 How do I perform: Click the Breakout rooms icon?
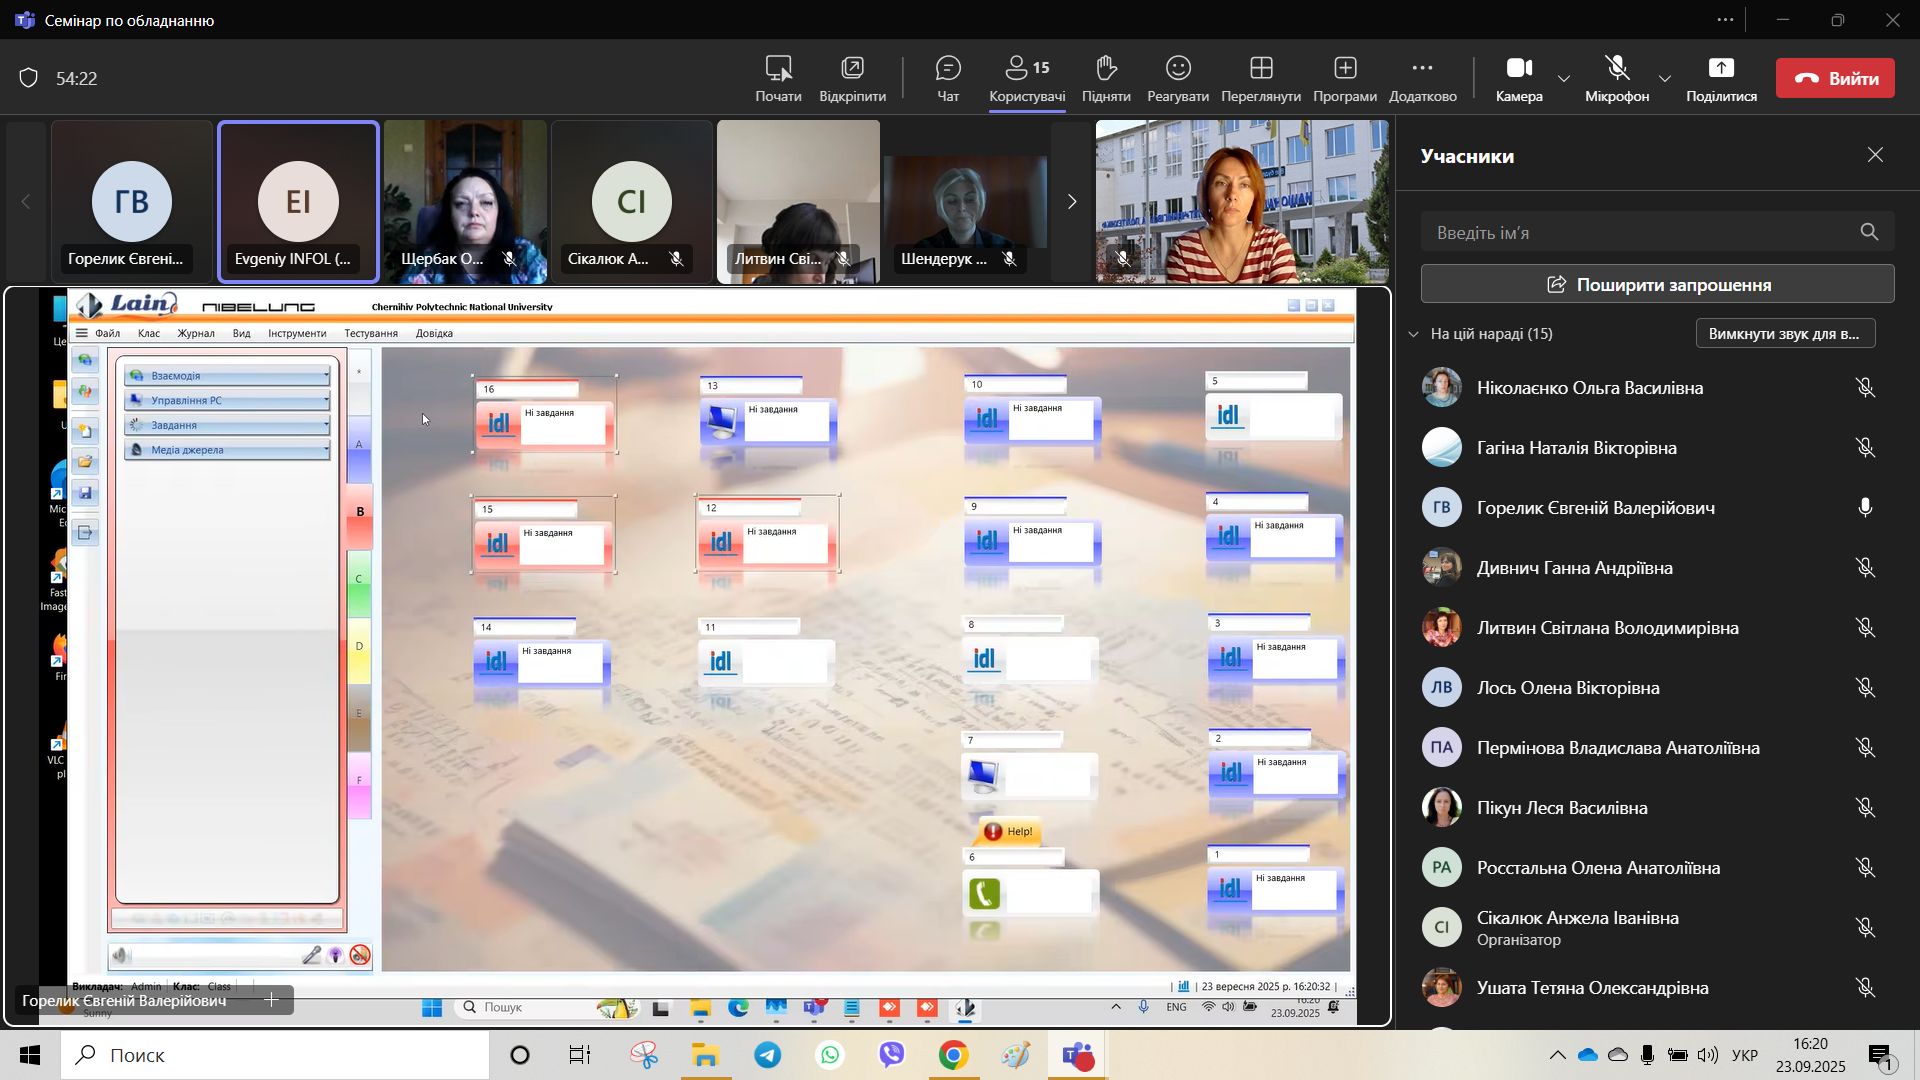[778, 68]
